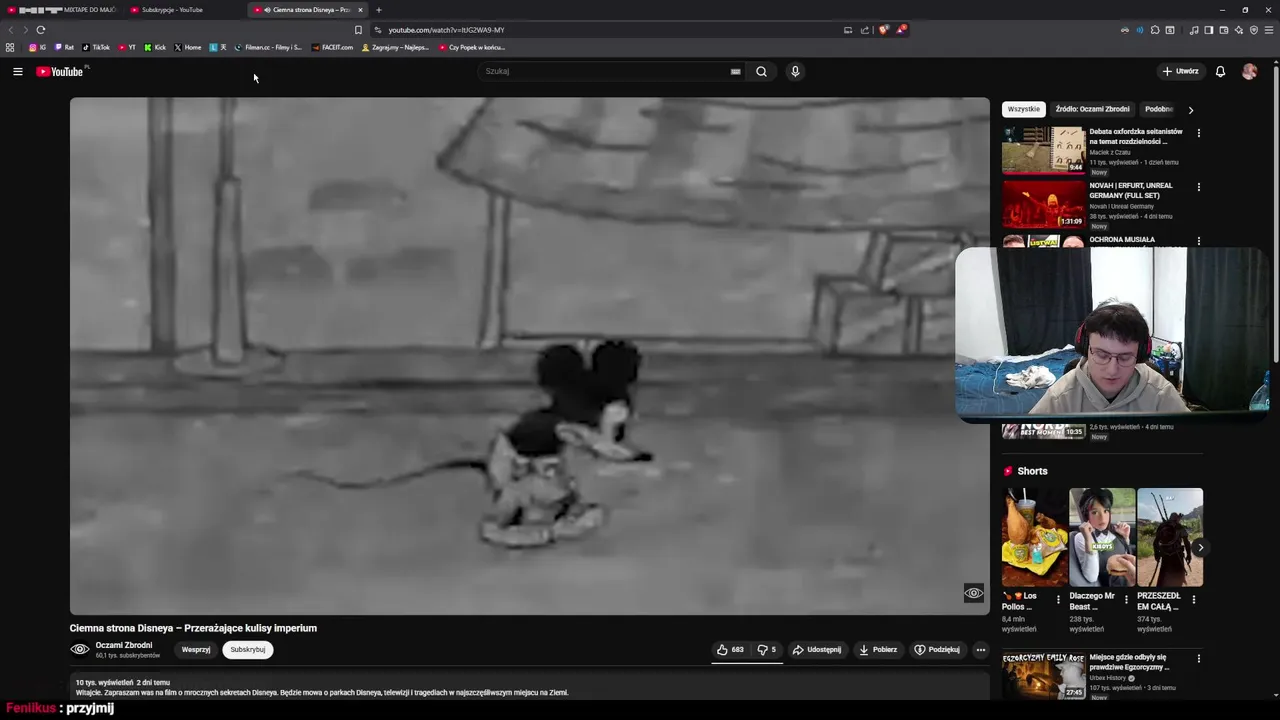
Task: Open the Oczami Zbrodni channel name link
Action: [124, 645]
